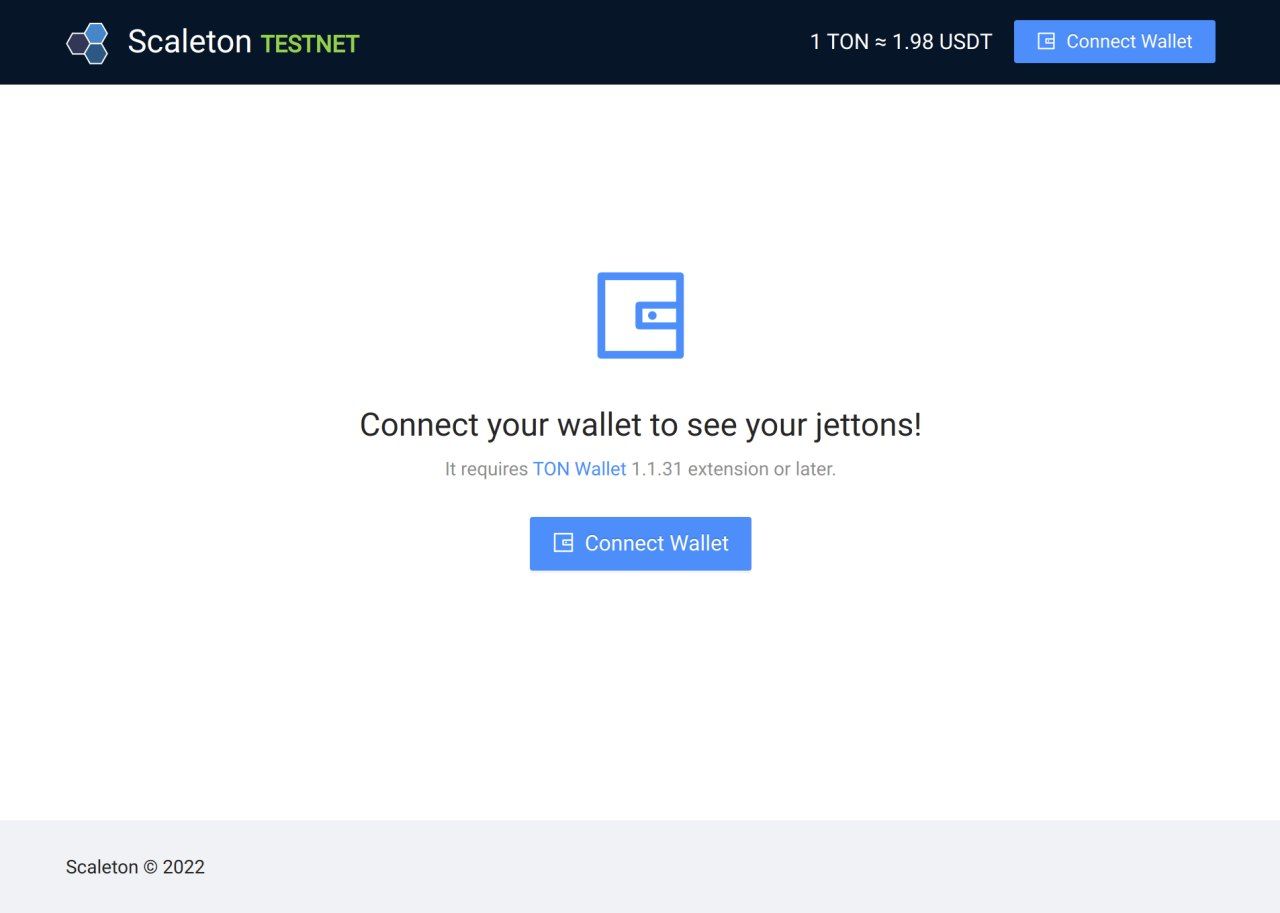Click the 'It requires' subtitle text
1280x913 pixels.
486,469
